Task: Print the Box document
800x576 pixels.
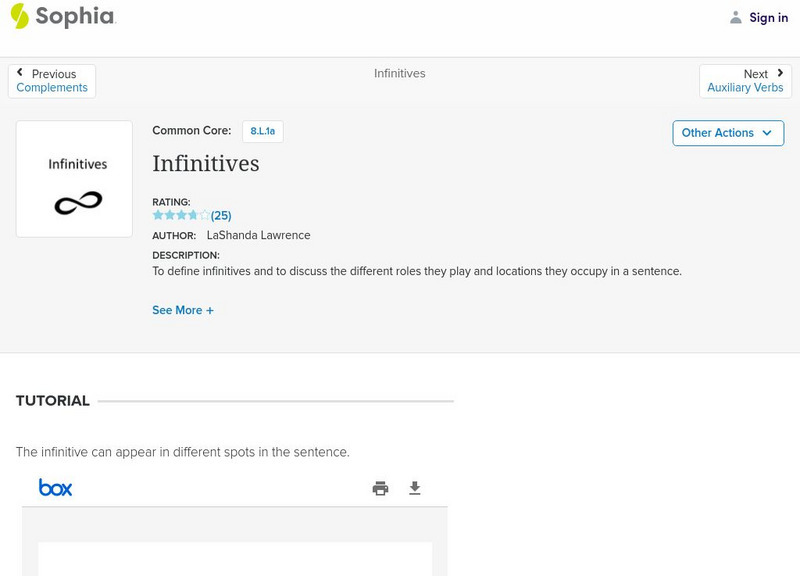Action: tap(380, 488)
